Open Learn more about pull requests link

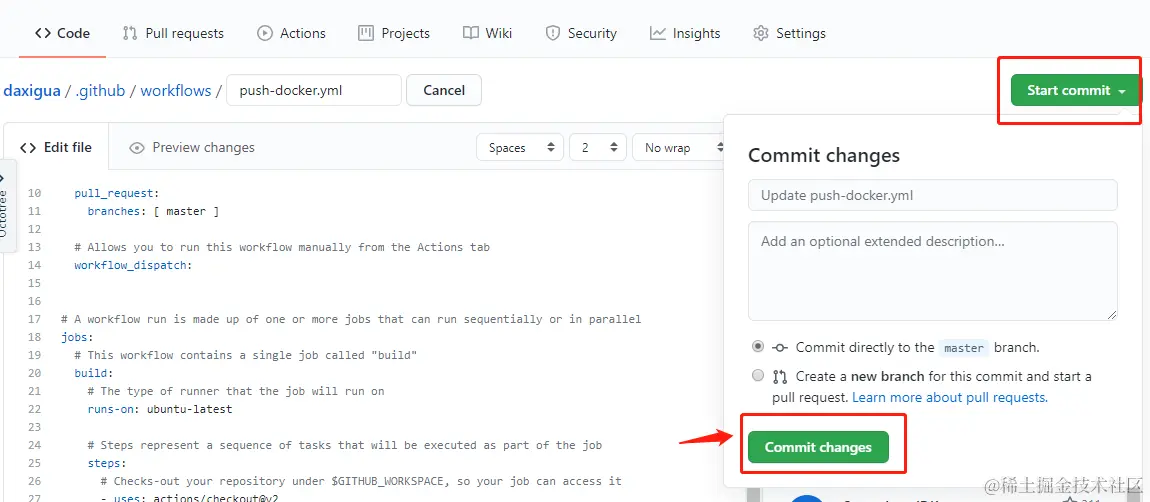point(950,397)
